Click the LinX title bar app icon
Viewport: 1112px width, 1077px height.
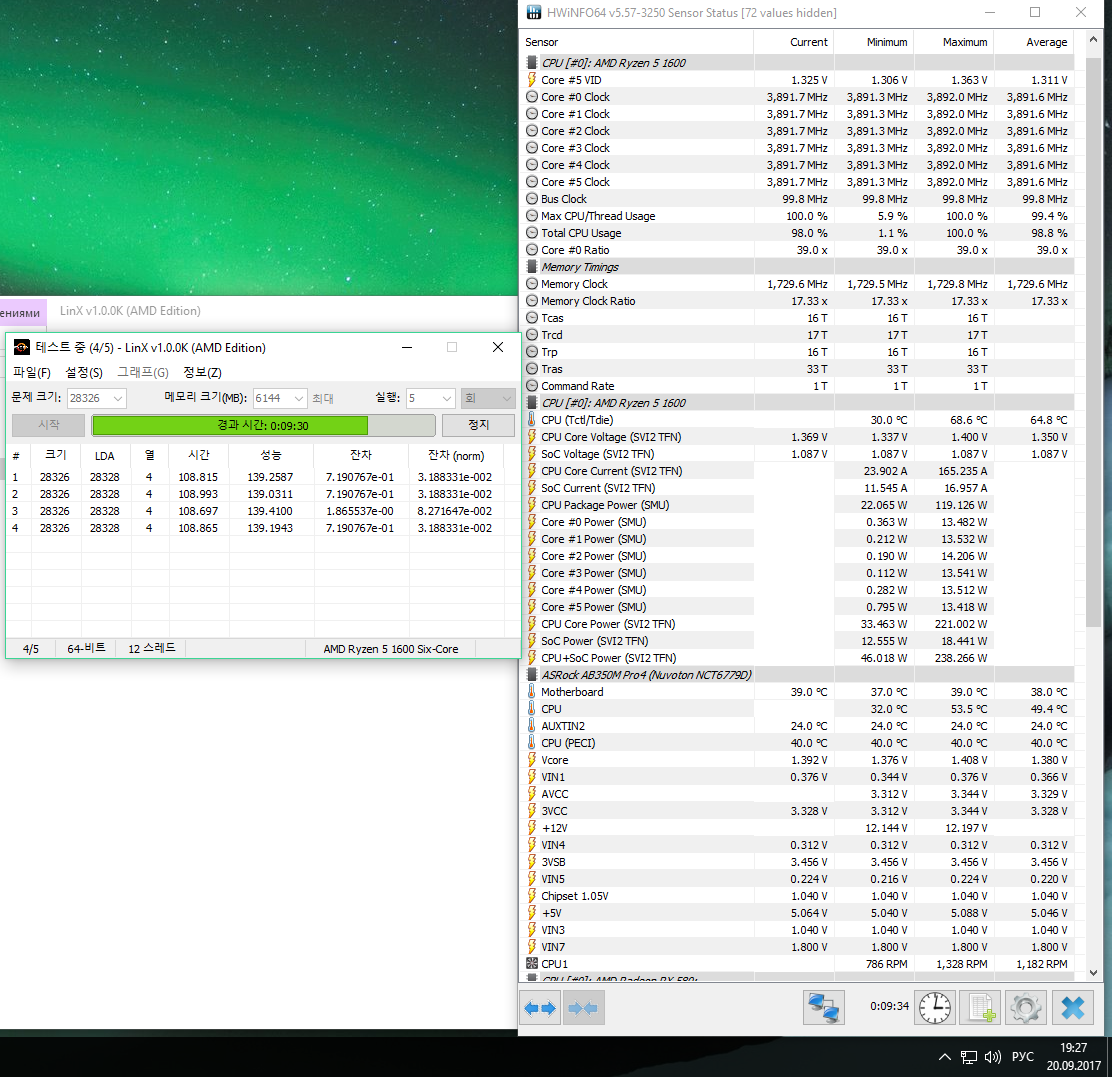tap(21, 348)
